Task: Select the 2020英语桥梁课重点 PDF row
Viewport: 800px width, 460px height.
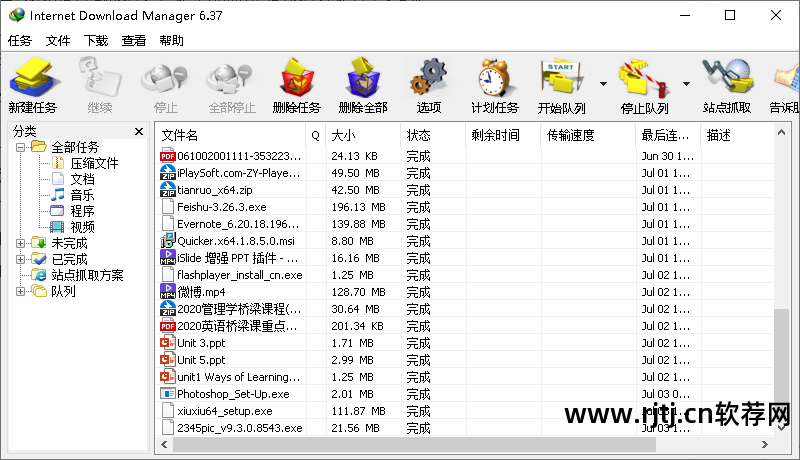Action: point(464,326)
